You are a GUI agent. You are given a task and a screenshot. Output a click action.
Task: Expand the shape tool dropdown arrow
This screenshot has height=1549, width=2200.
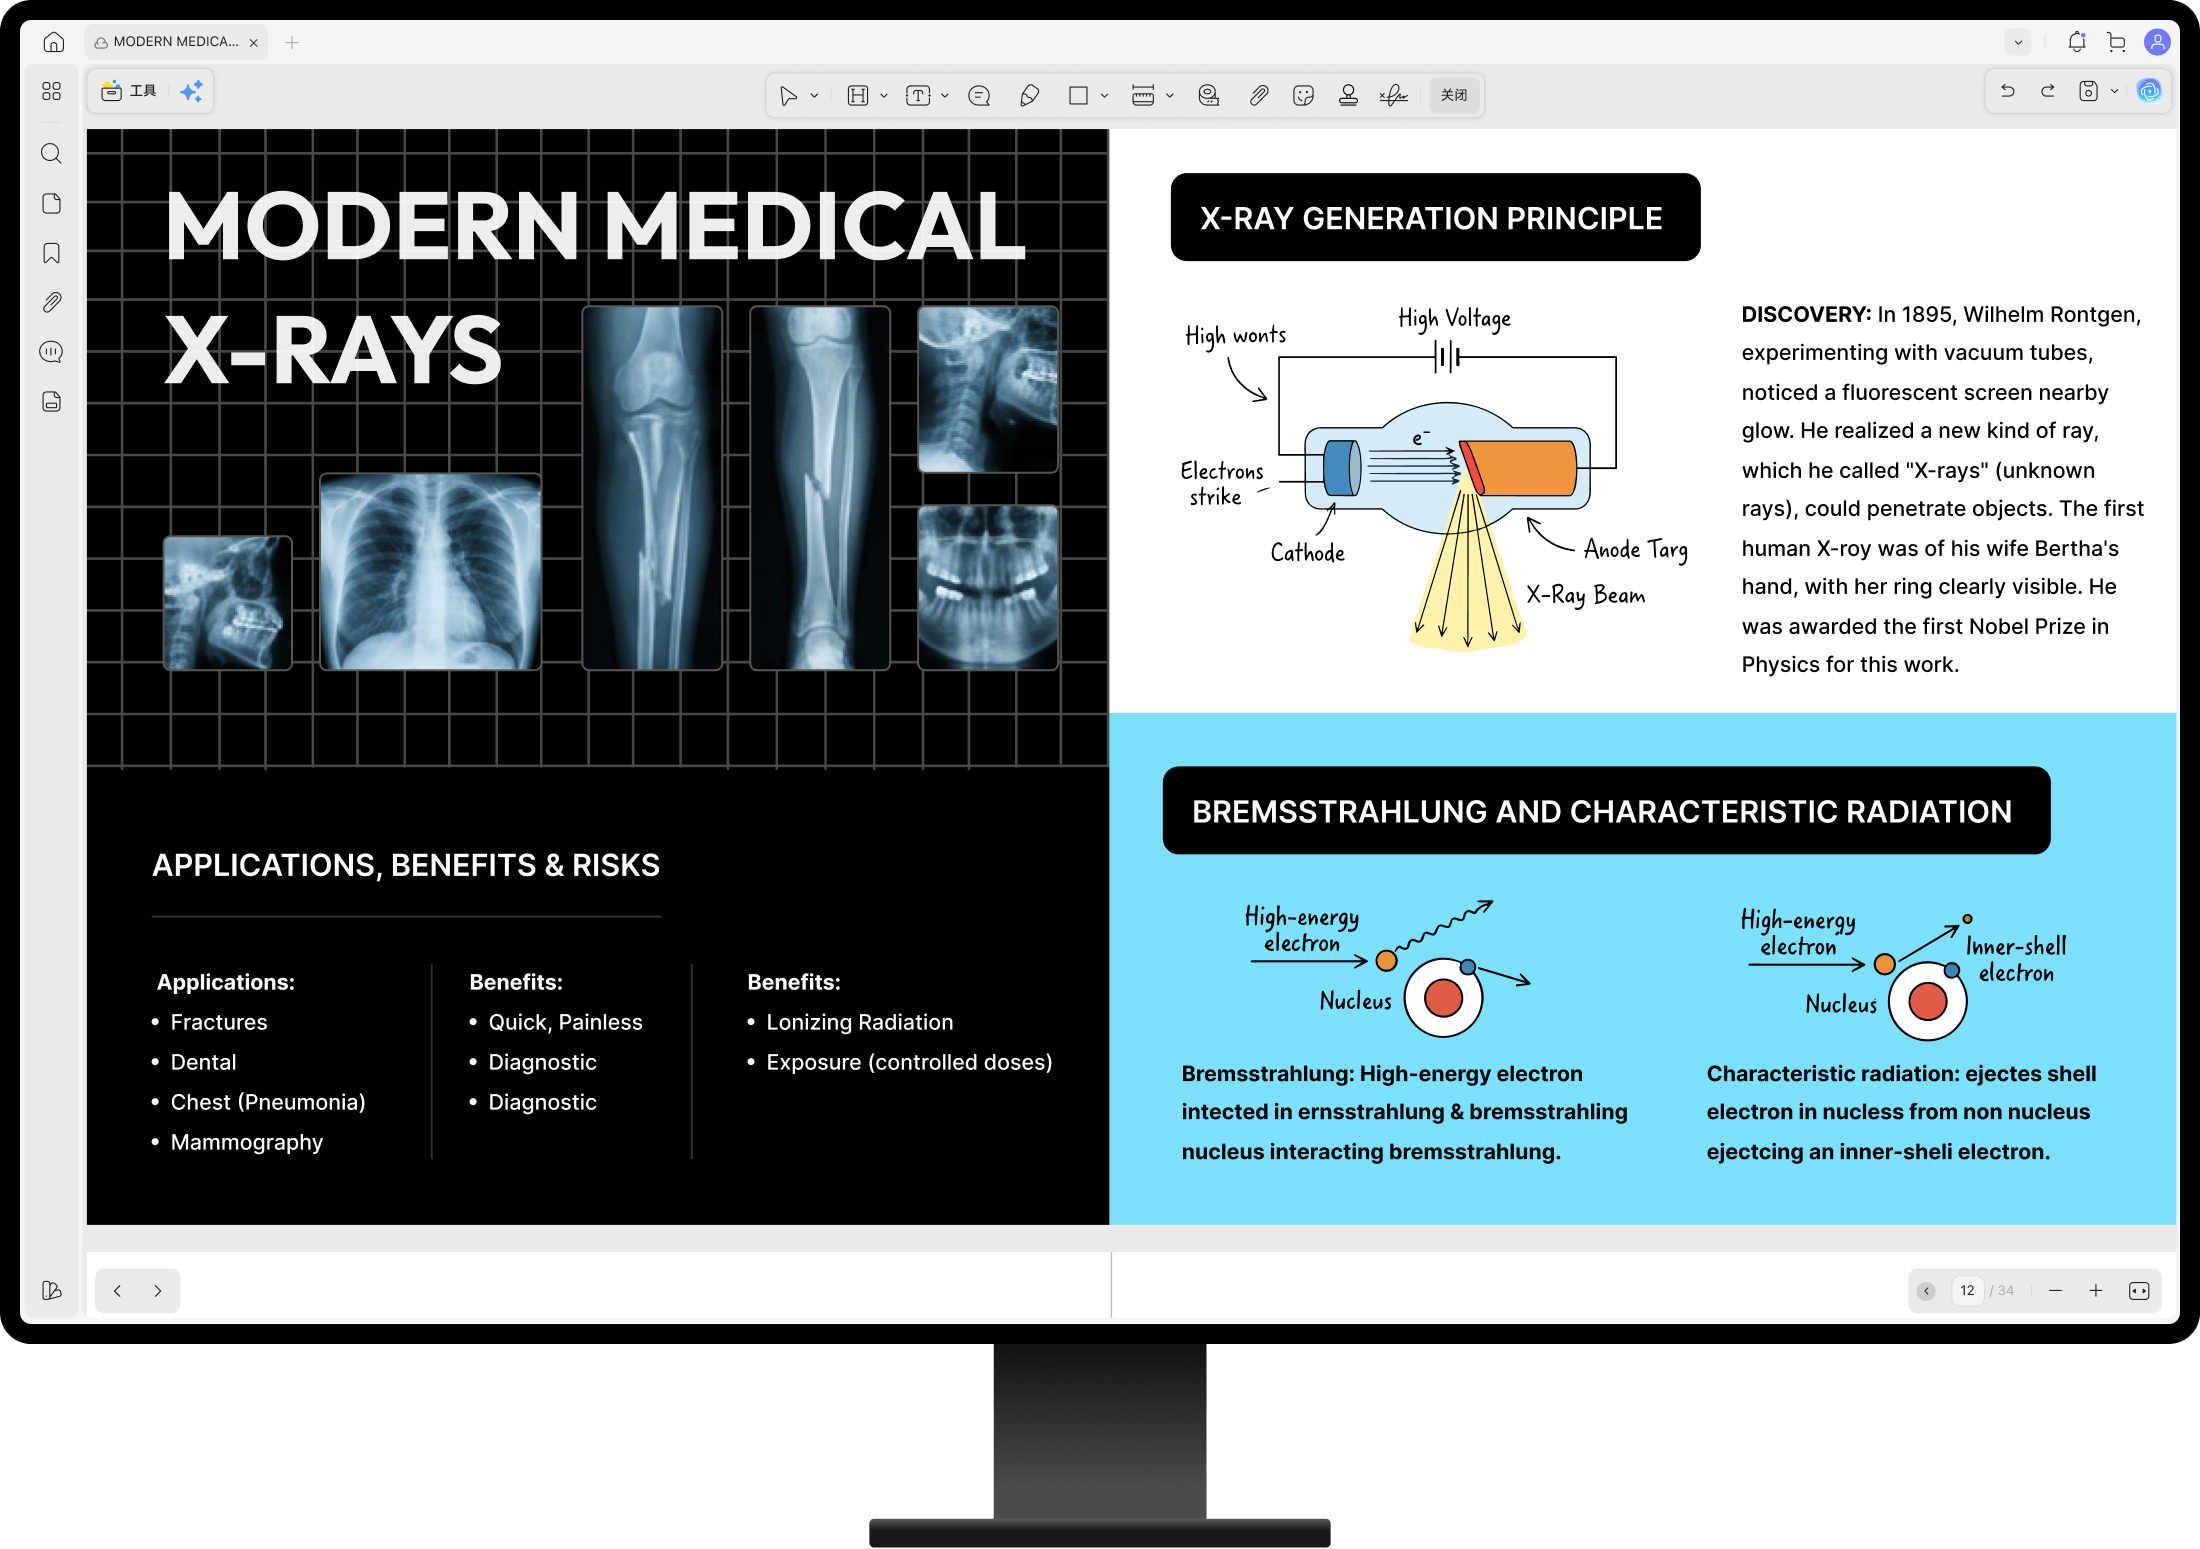1105,96
